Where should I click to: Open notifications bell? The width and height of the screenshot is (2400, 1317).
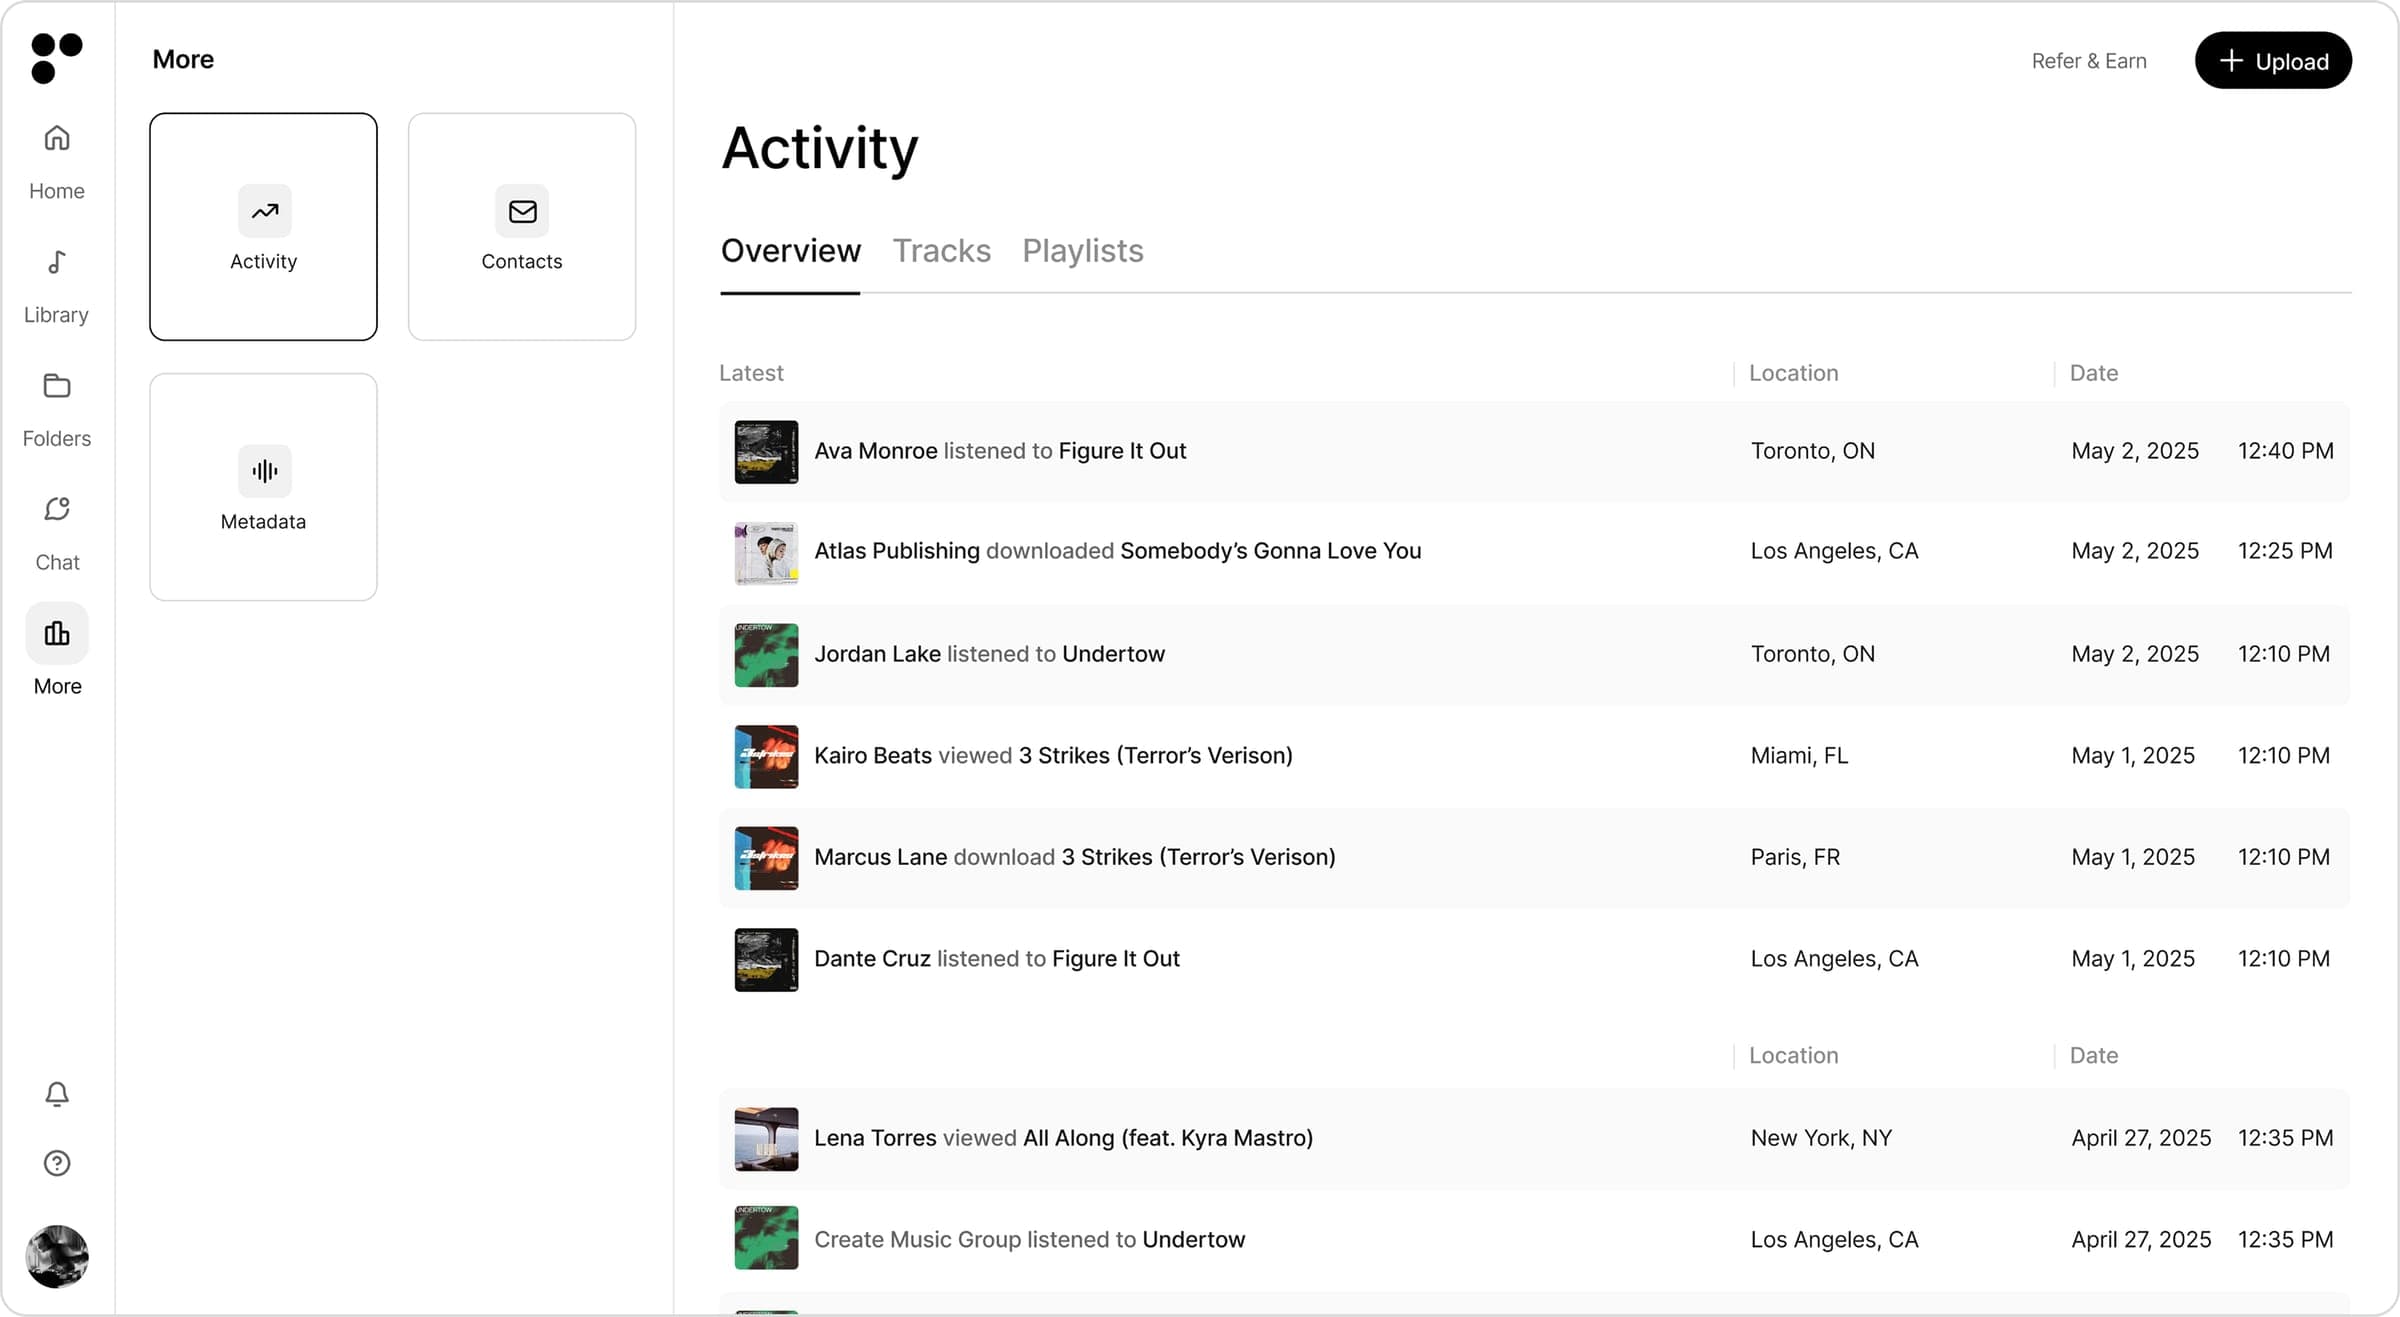(x=57, y=1094)
